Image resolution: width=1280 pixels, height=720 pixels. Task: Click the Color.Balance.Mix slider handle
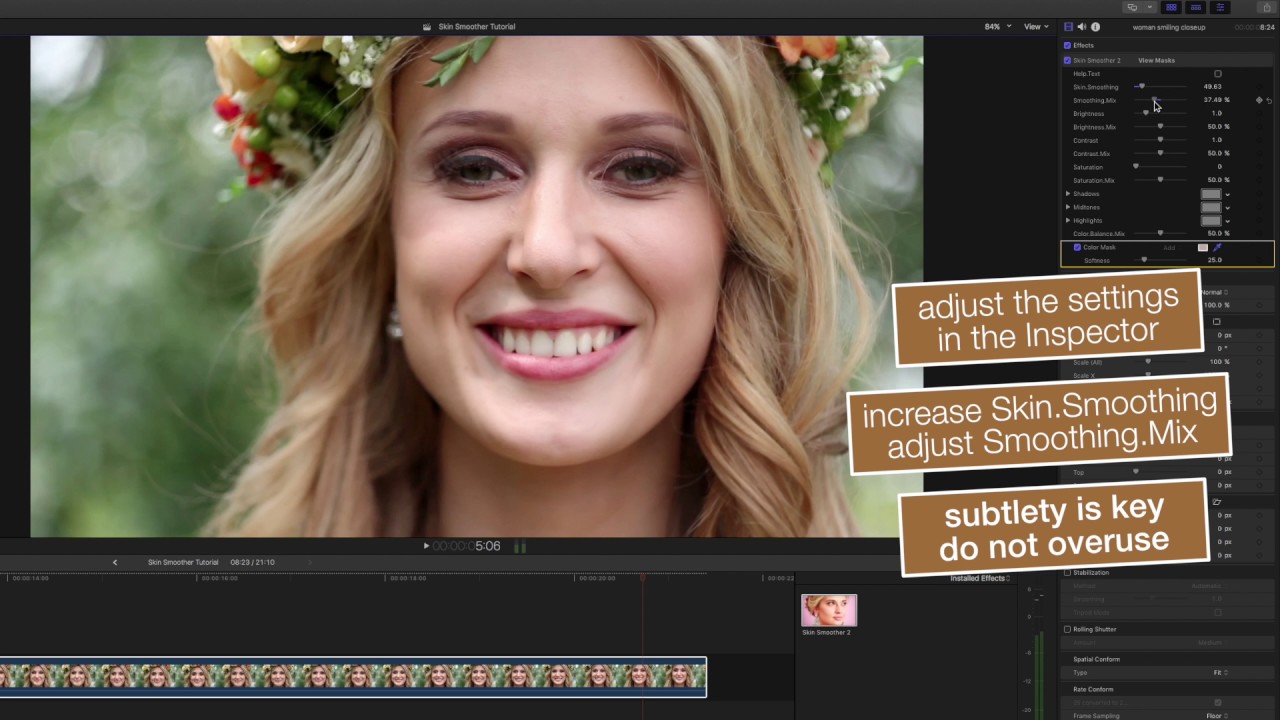pos(1160,233)
